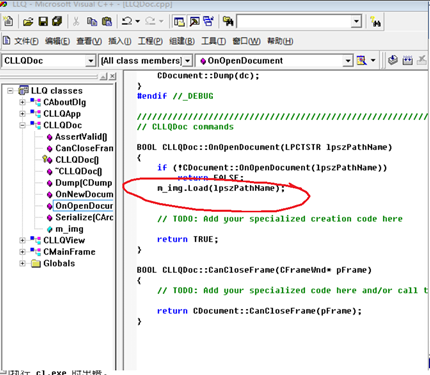Screen dimensions: 430x375
Task: Click the Search binoculars icon at toolbar end
Action: 376,22
